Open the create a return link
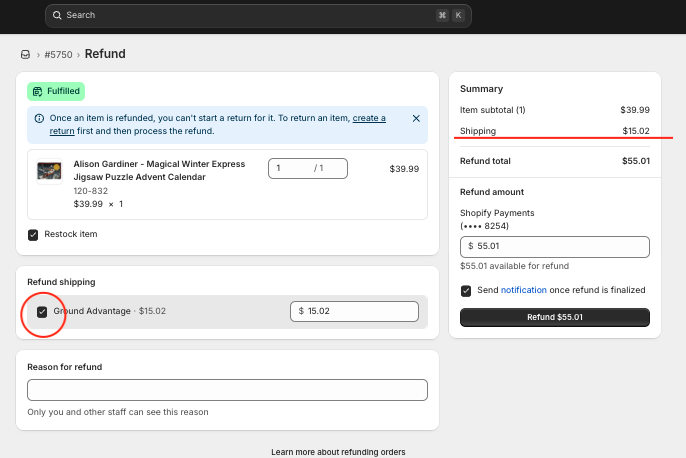The image size is (686, 458). [x=217, y=124]
